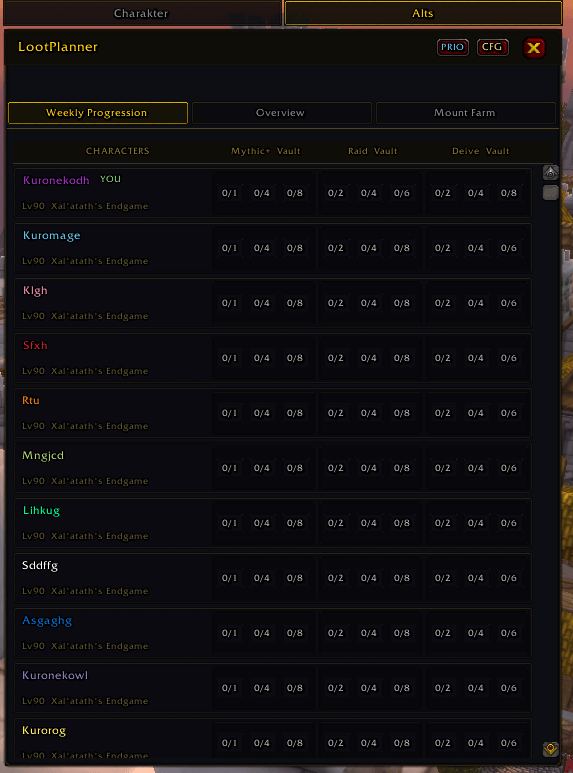
Task: Open the CFG configuration button
Action: click(492, 47)
